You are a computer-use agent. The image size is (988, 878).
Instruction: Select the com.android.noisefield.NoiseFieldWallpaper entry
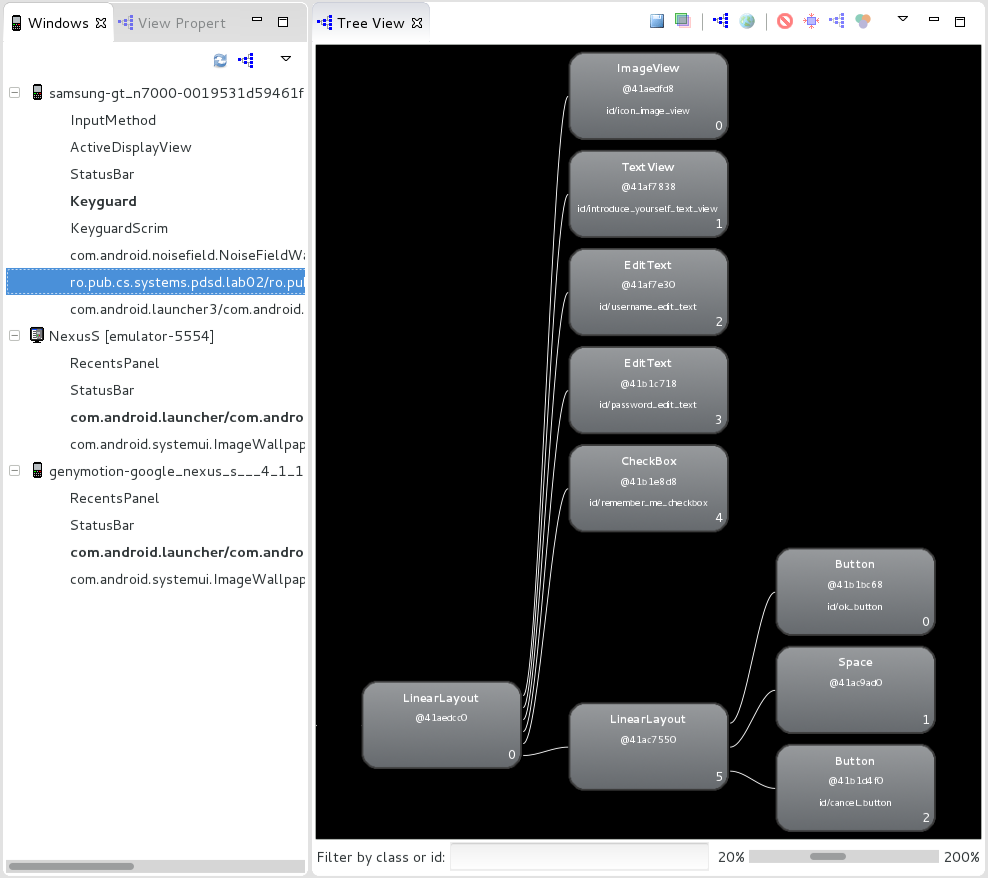[187, 255]
